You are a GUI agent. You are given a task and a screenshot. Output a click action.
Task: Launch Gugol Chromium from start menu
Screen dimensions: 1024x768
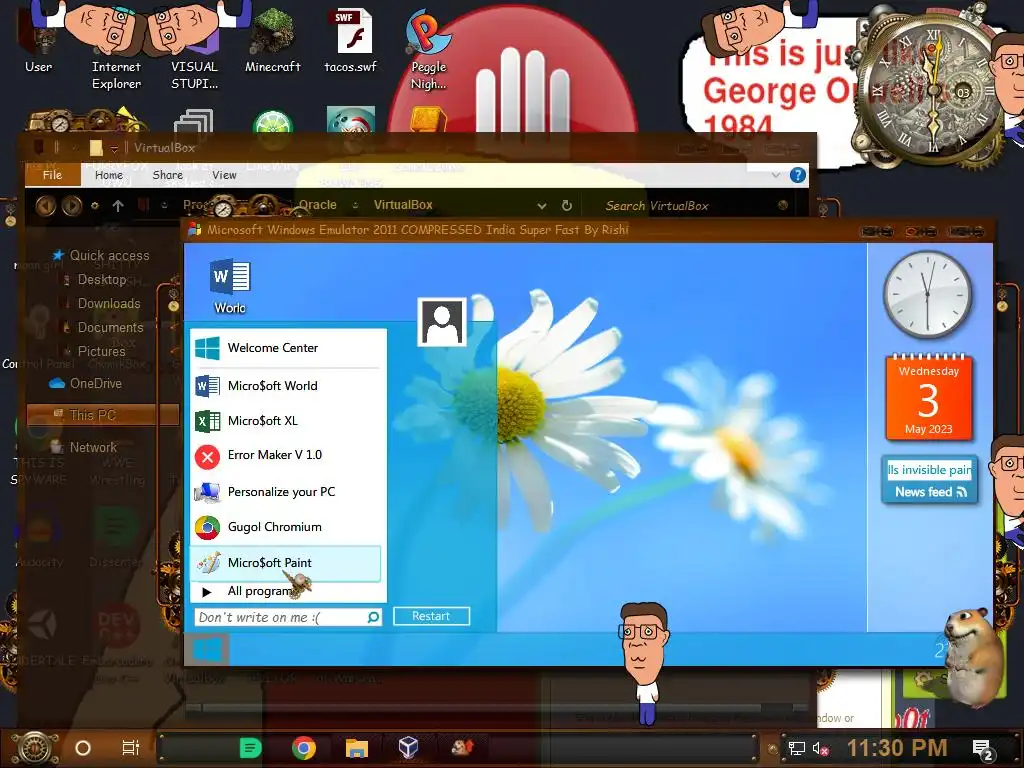click(x=286, y=527)
